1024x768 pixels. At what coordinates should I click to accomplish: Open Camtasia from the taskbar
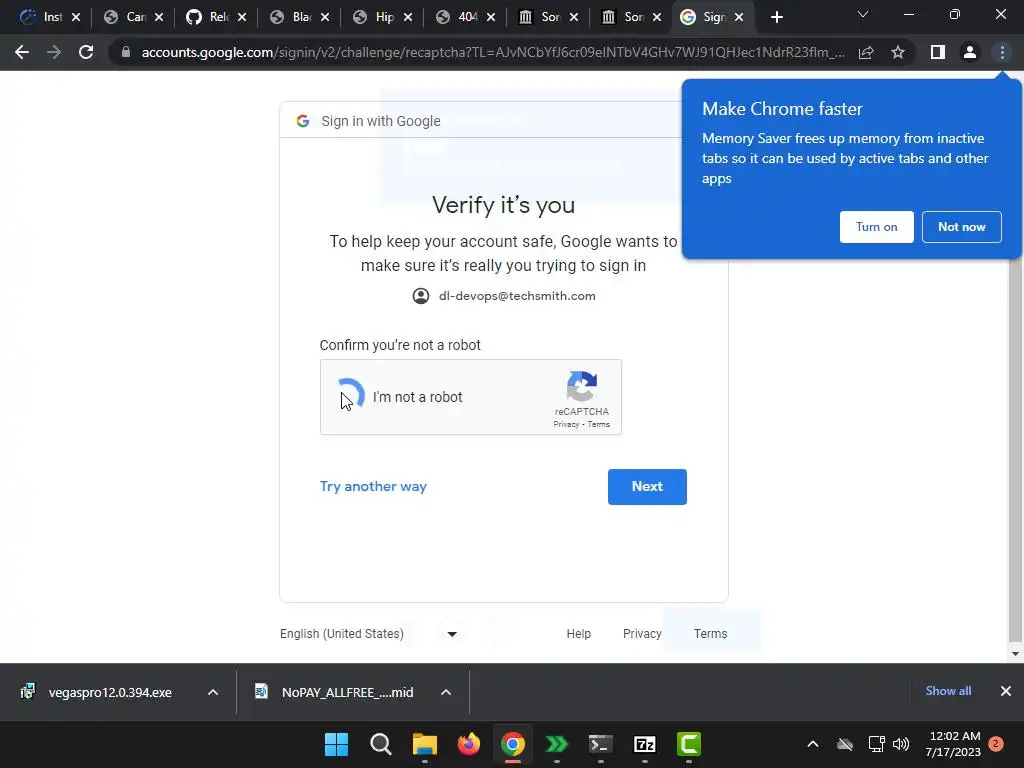click(x=688, y=744)
